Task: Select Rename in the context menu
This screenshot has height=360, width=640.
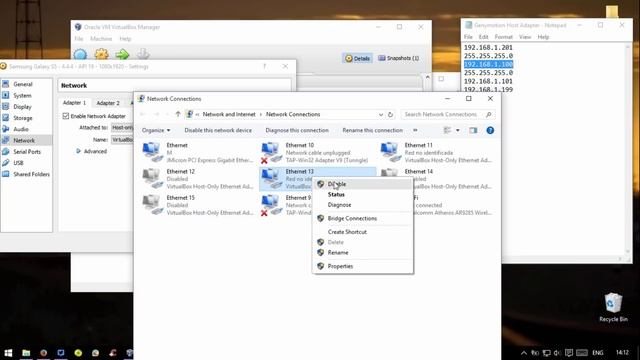Action: (x=338, y=253)
